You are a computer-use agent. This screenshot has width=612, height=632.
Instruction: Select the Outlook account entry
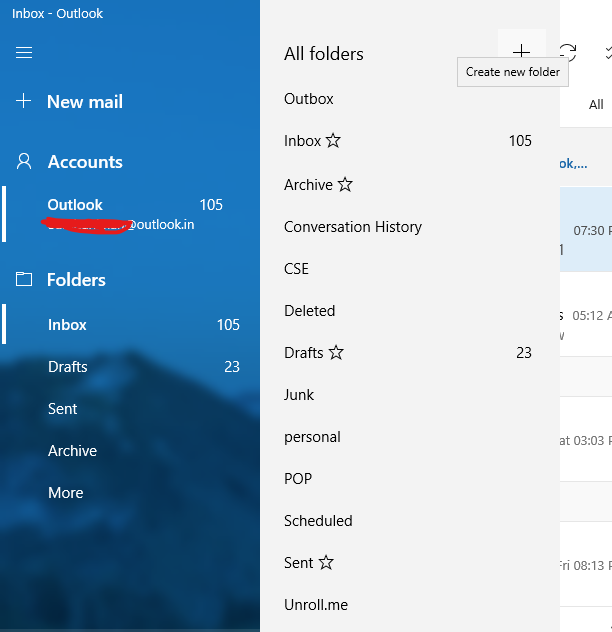click(x=130, y=214)
